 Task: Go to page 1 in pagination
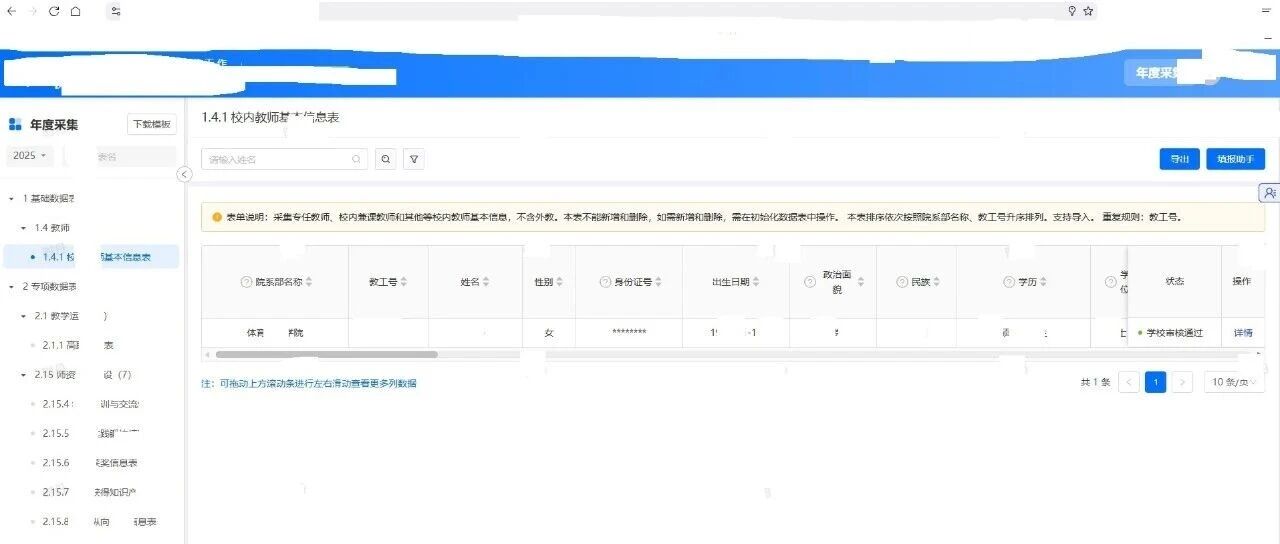coord(1155,382)
